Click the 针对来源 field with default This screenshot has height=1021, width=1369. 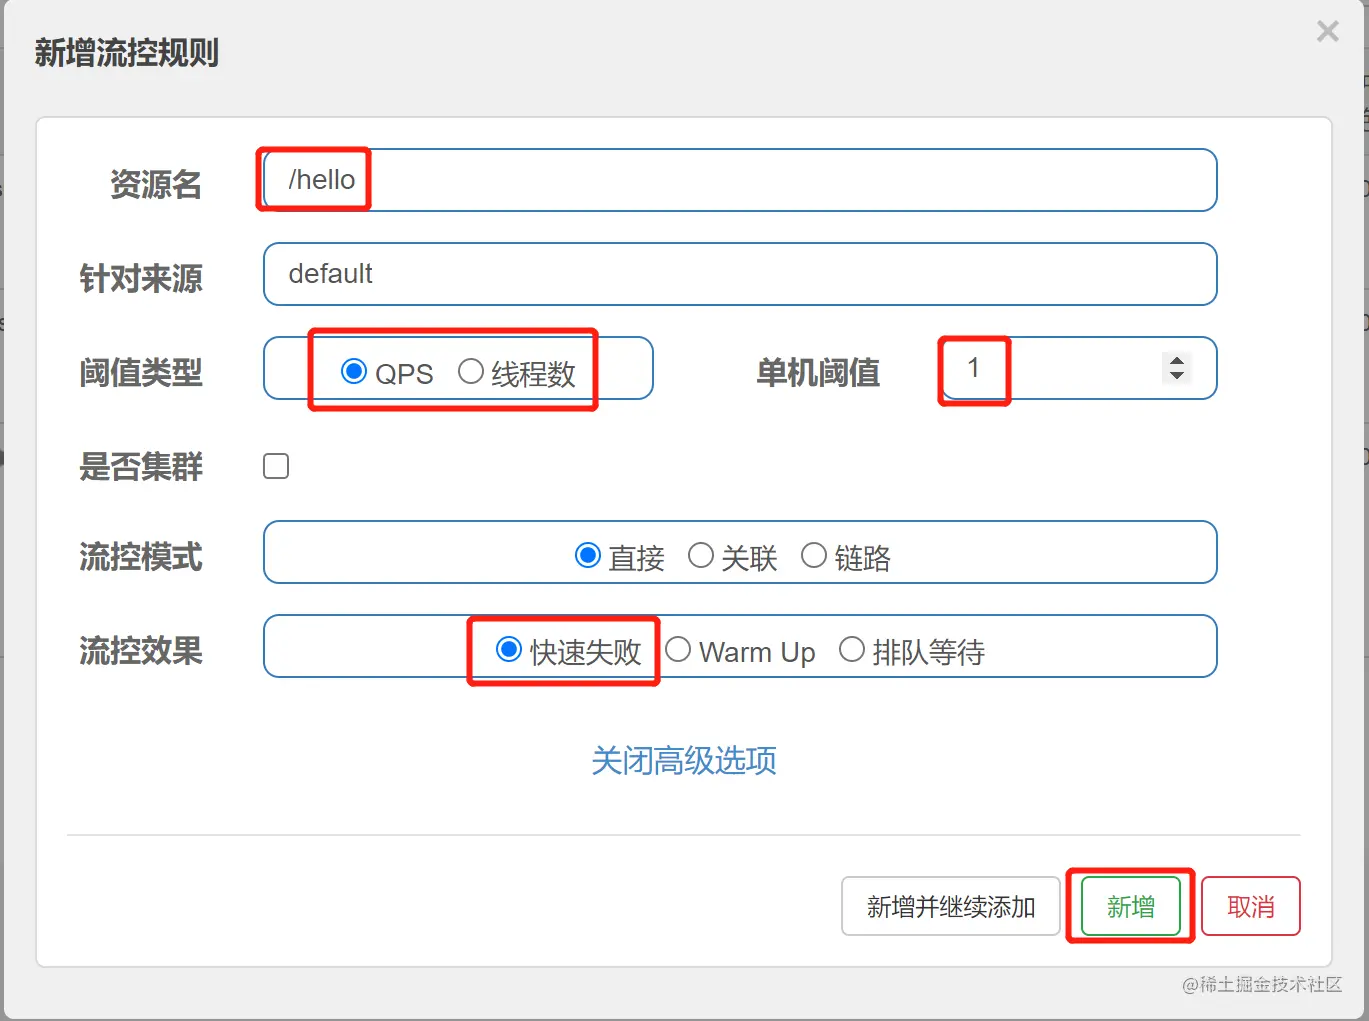click(740, 274)
